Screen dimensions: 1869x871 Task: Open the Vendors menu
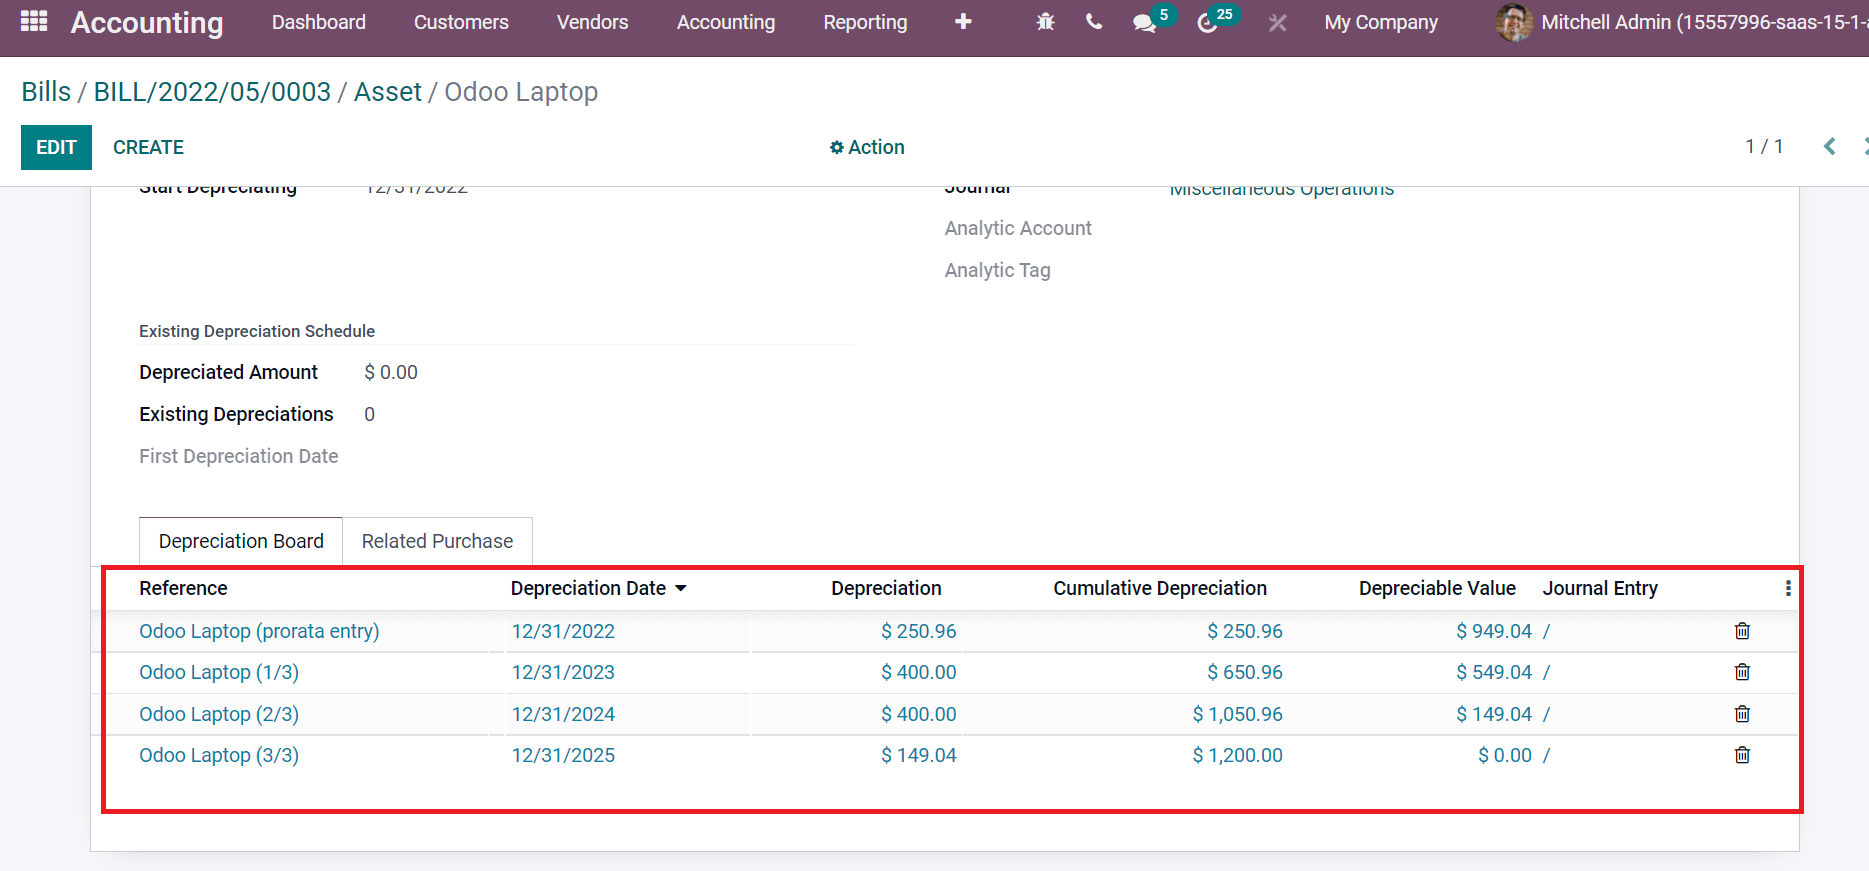pos(593,22)
